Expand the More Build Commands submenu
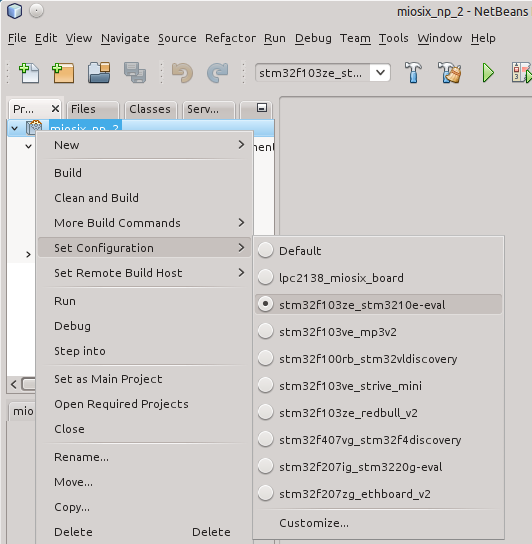The height and width of the screenshot is (544, 532). coord(144,223)
